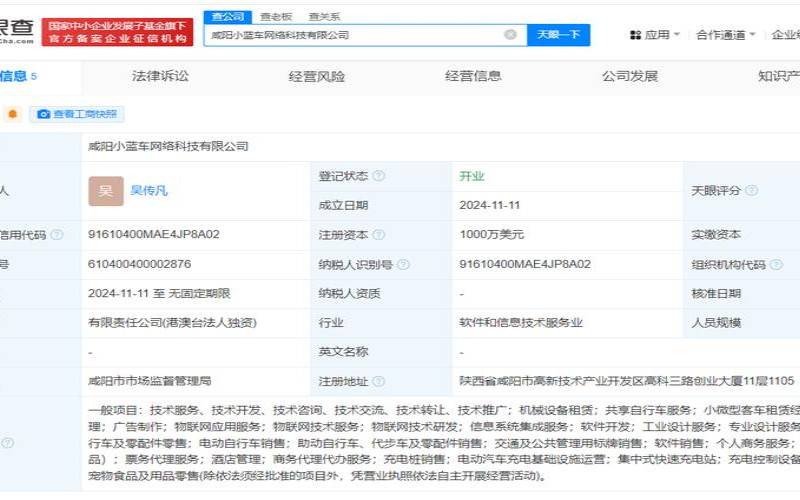Click the 软件和信息技术服务业 industry value
The image size is (800, 500).
pos(520,322)
